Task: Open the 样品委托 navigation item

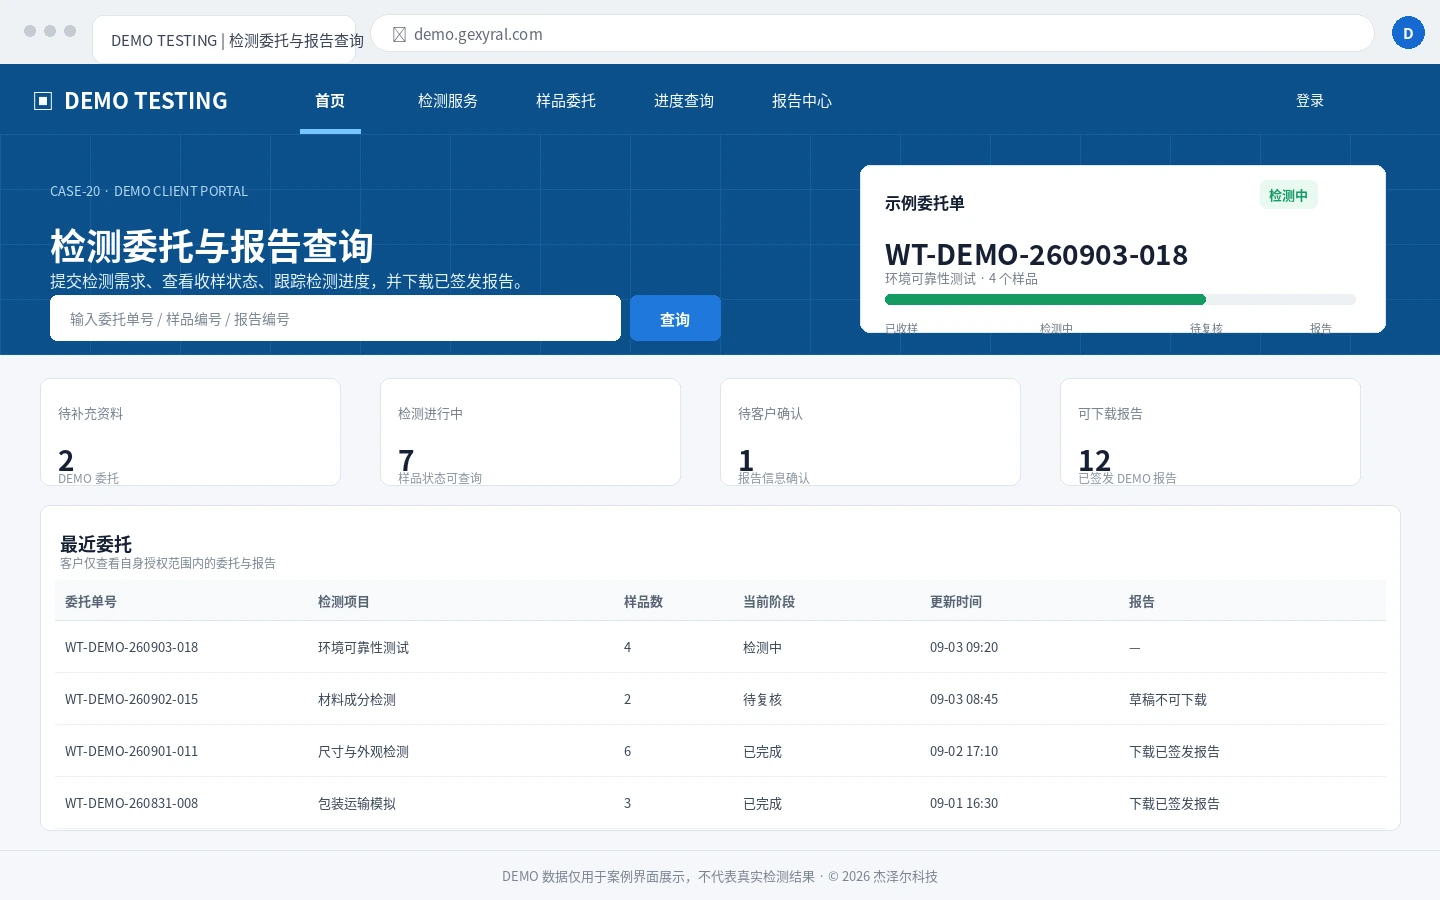Action: pyautogui.click(x=566, y=101)
